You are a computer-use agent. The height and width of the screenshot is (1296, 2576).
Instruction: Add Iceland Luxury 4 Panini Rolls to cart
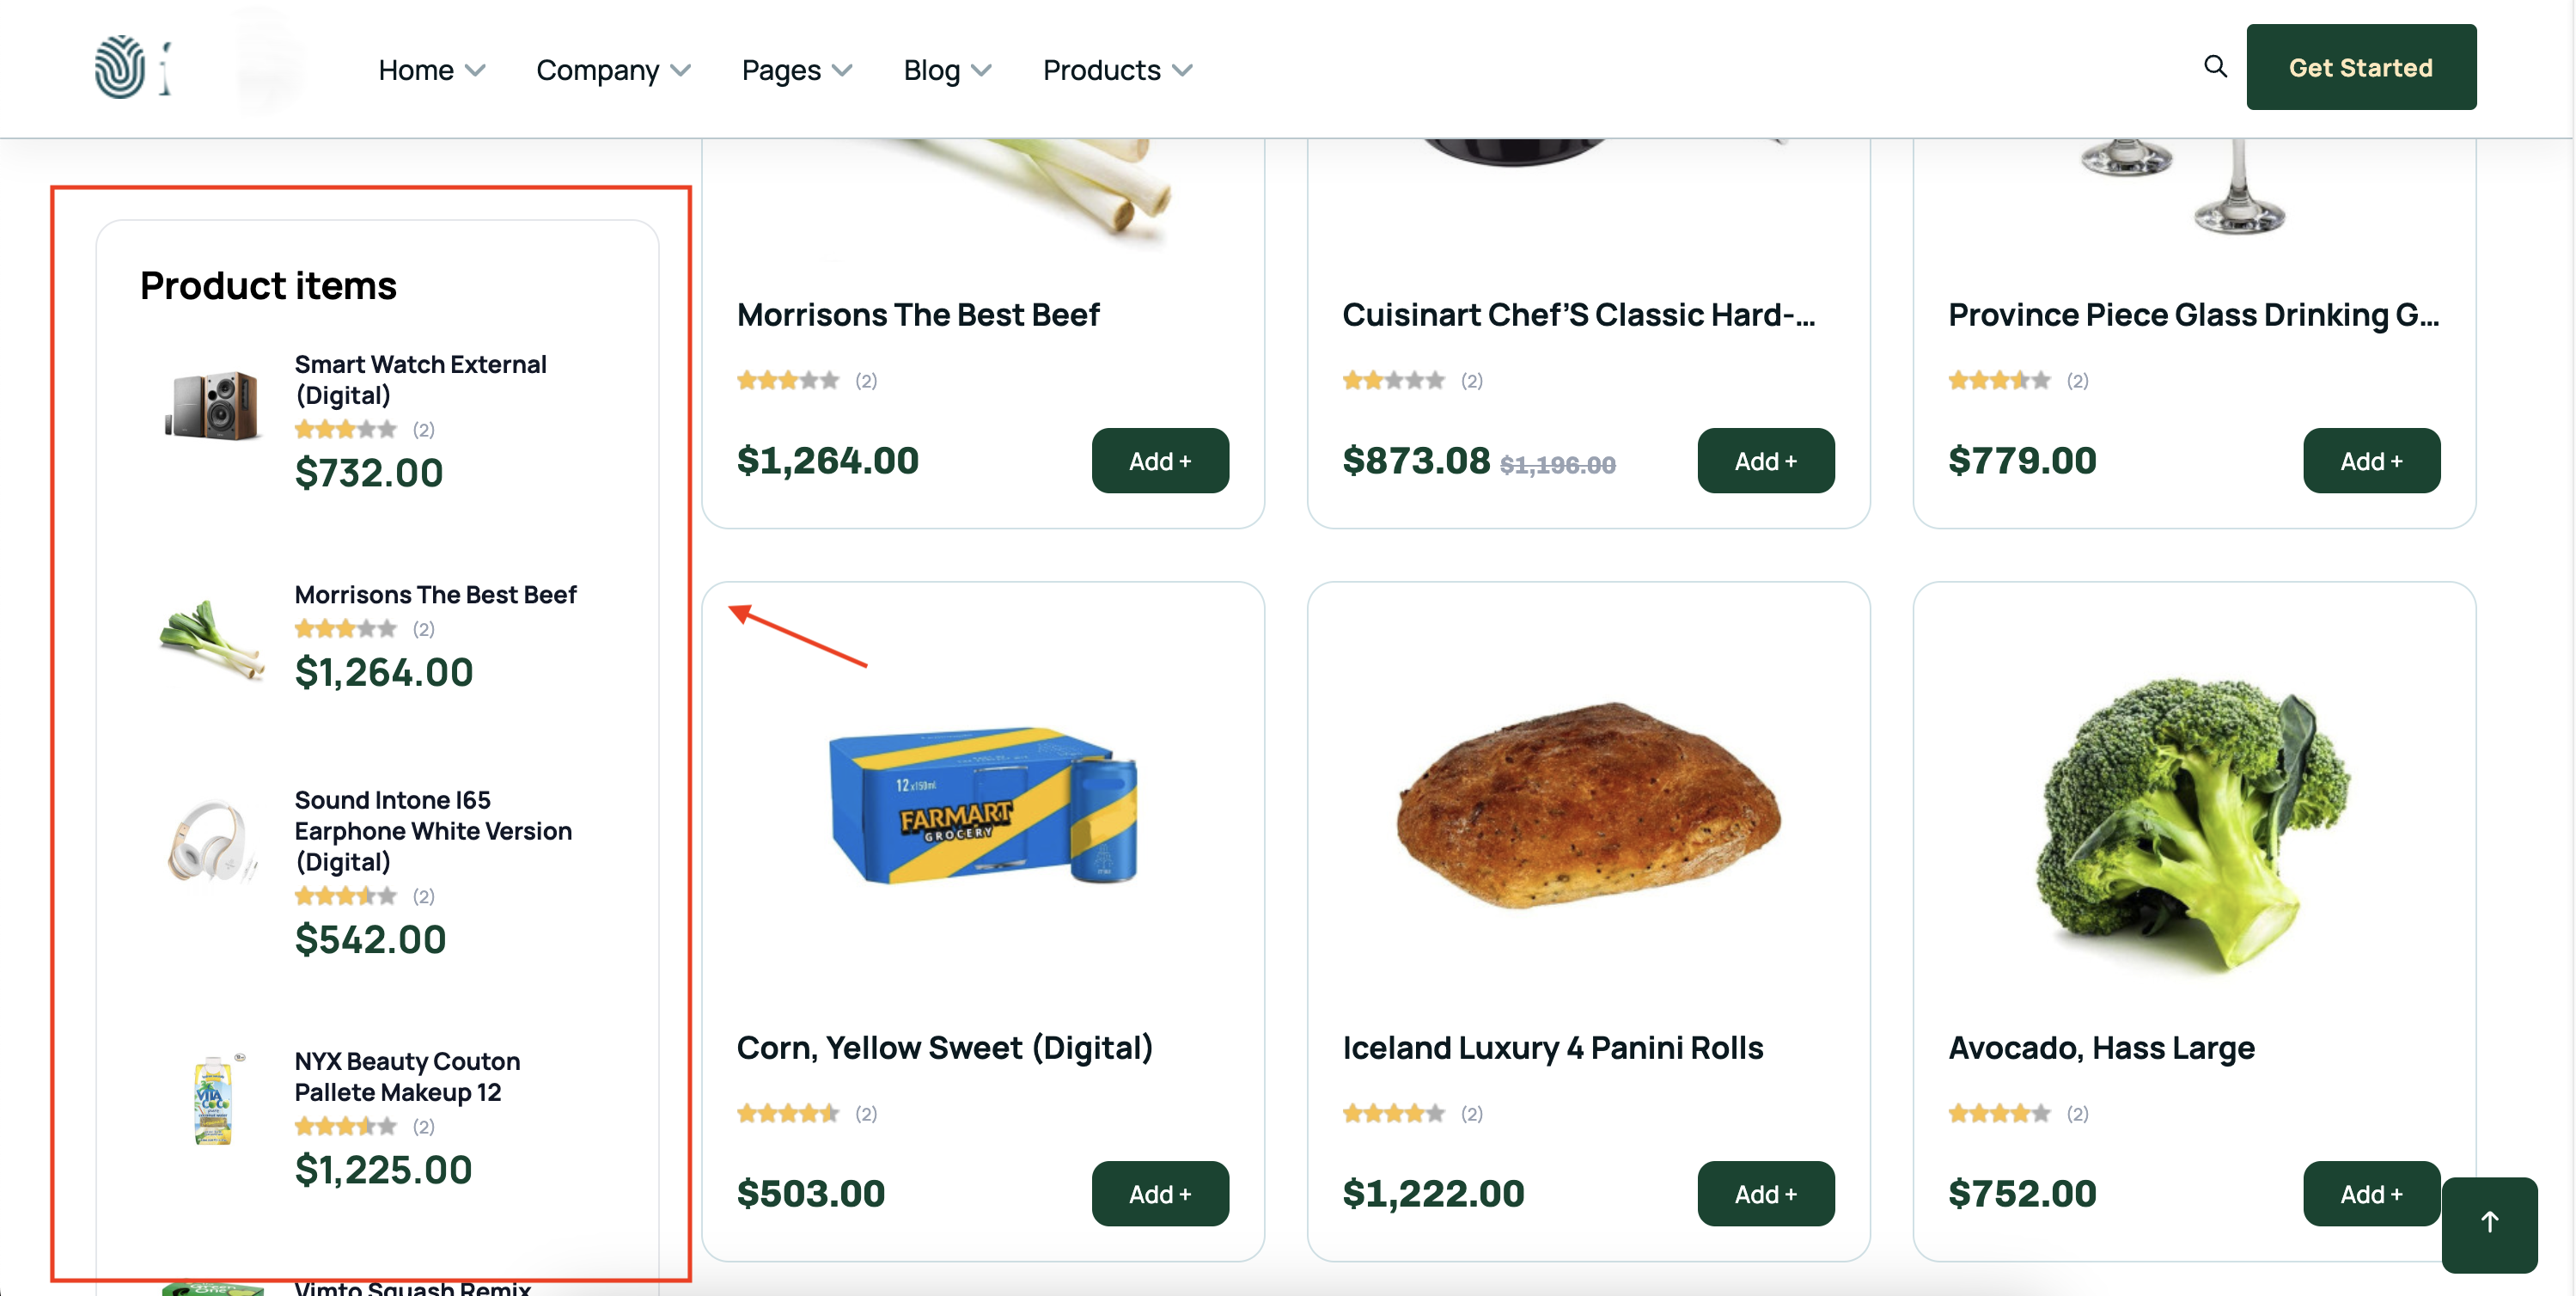[1765, 1193]
